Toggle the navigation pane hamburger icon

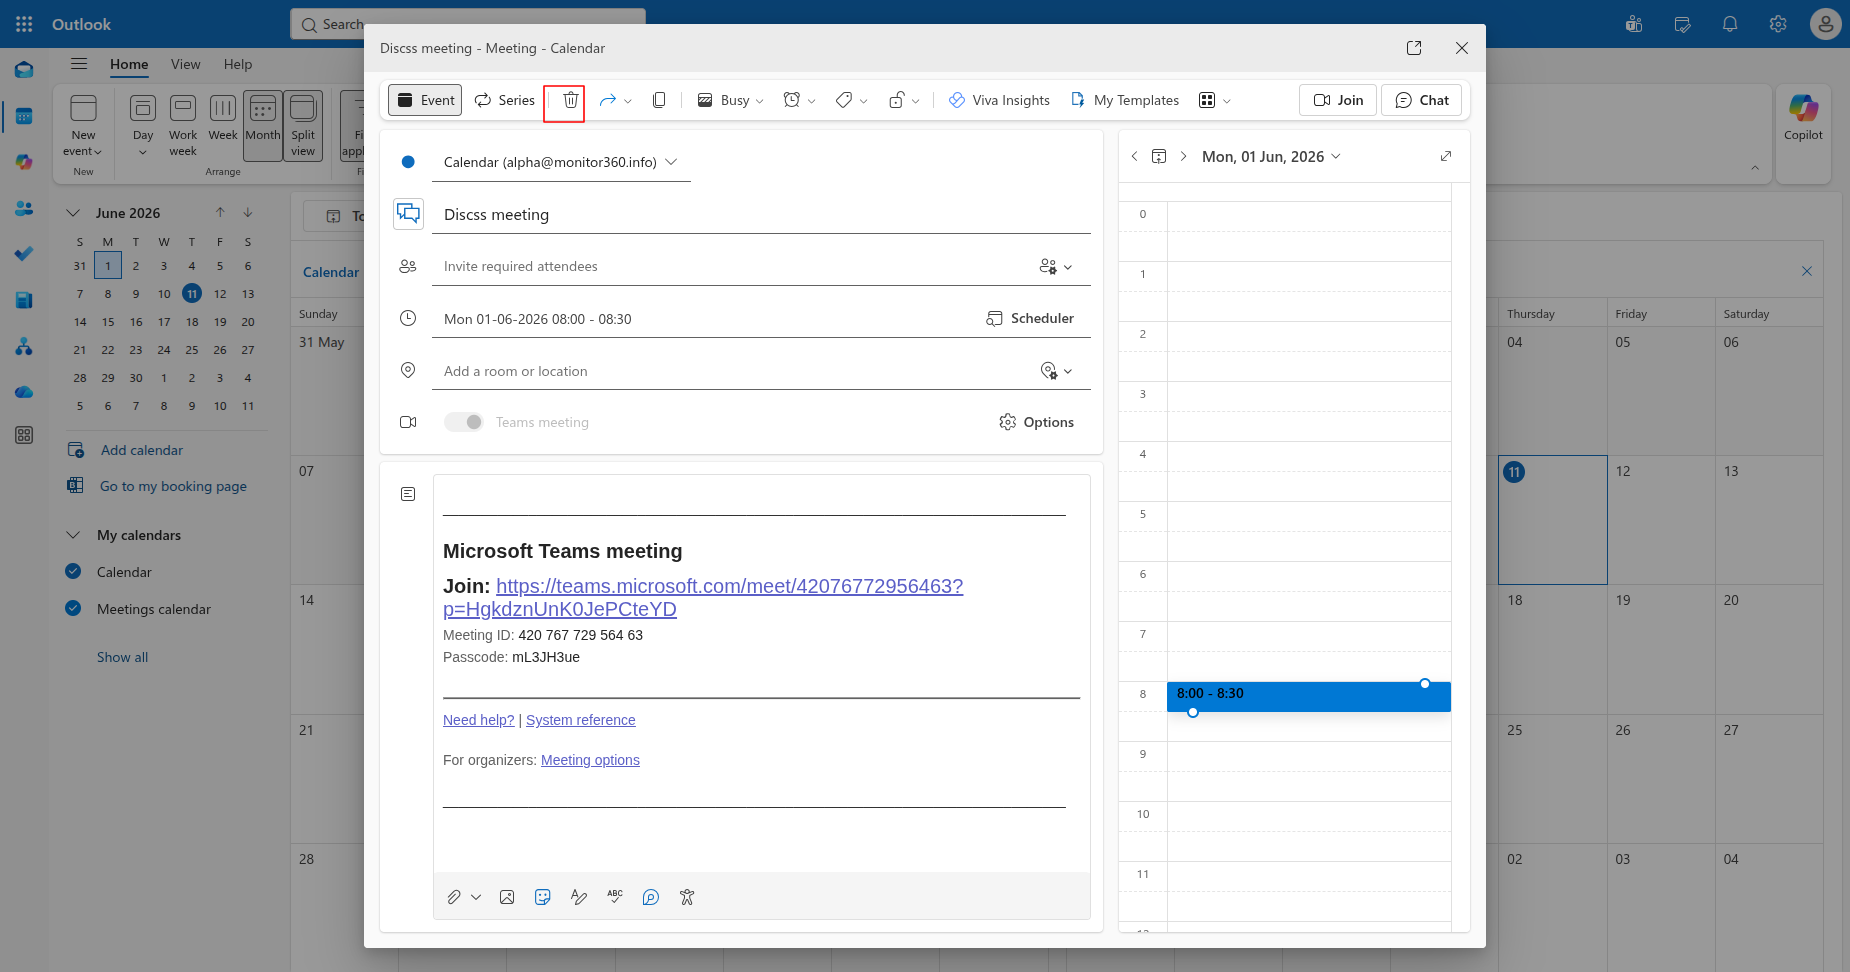[79, 64]
